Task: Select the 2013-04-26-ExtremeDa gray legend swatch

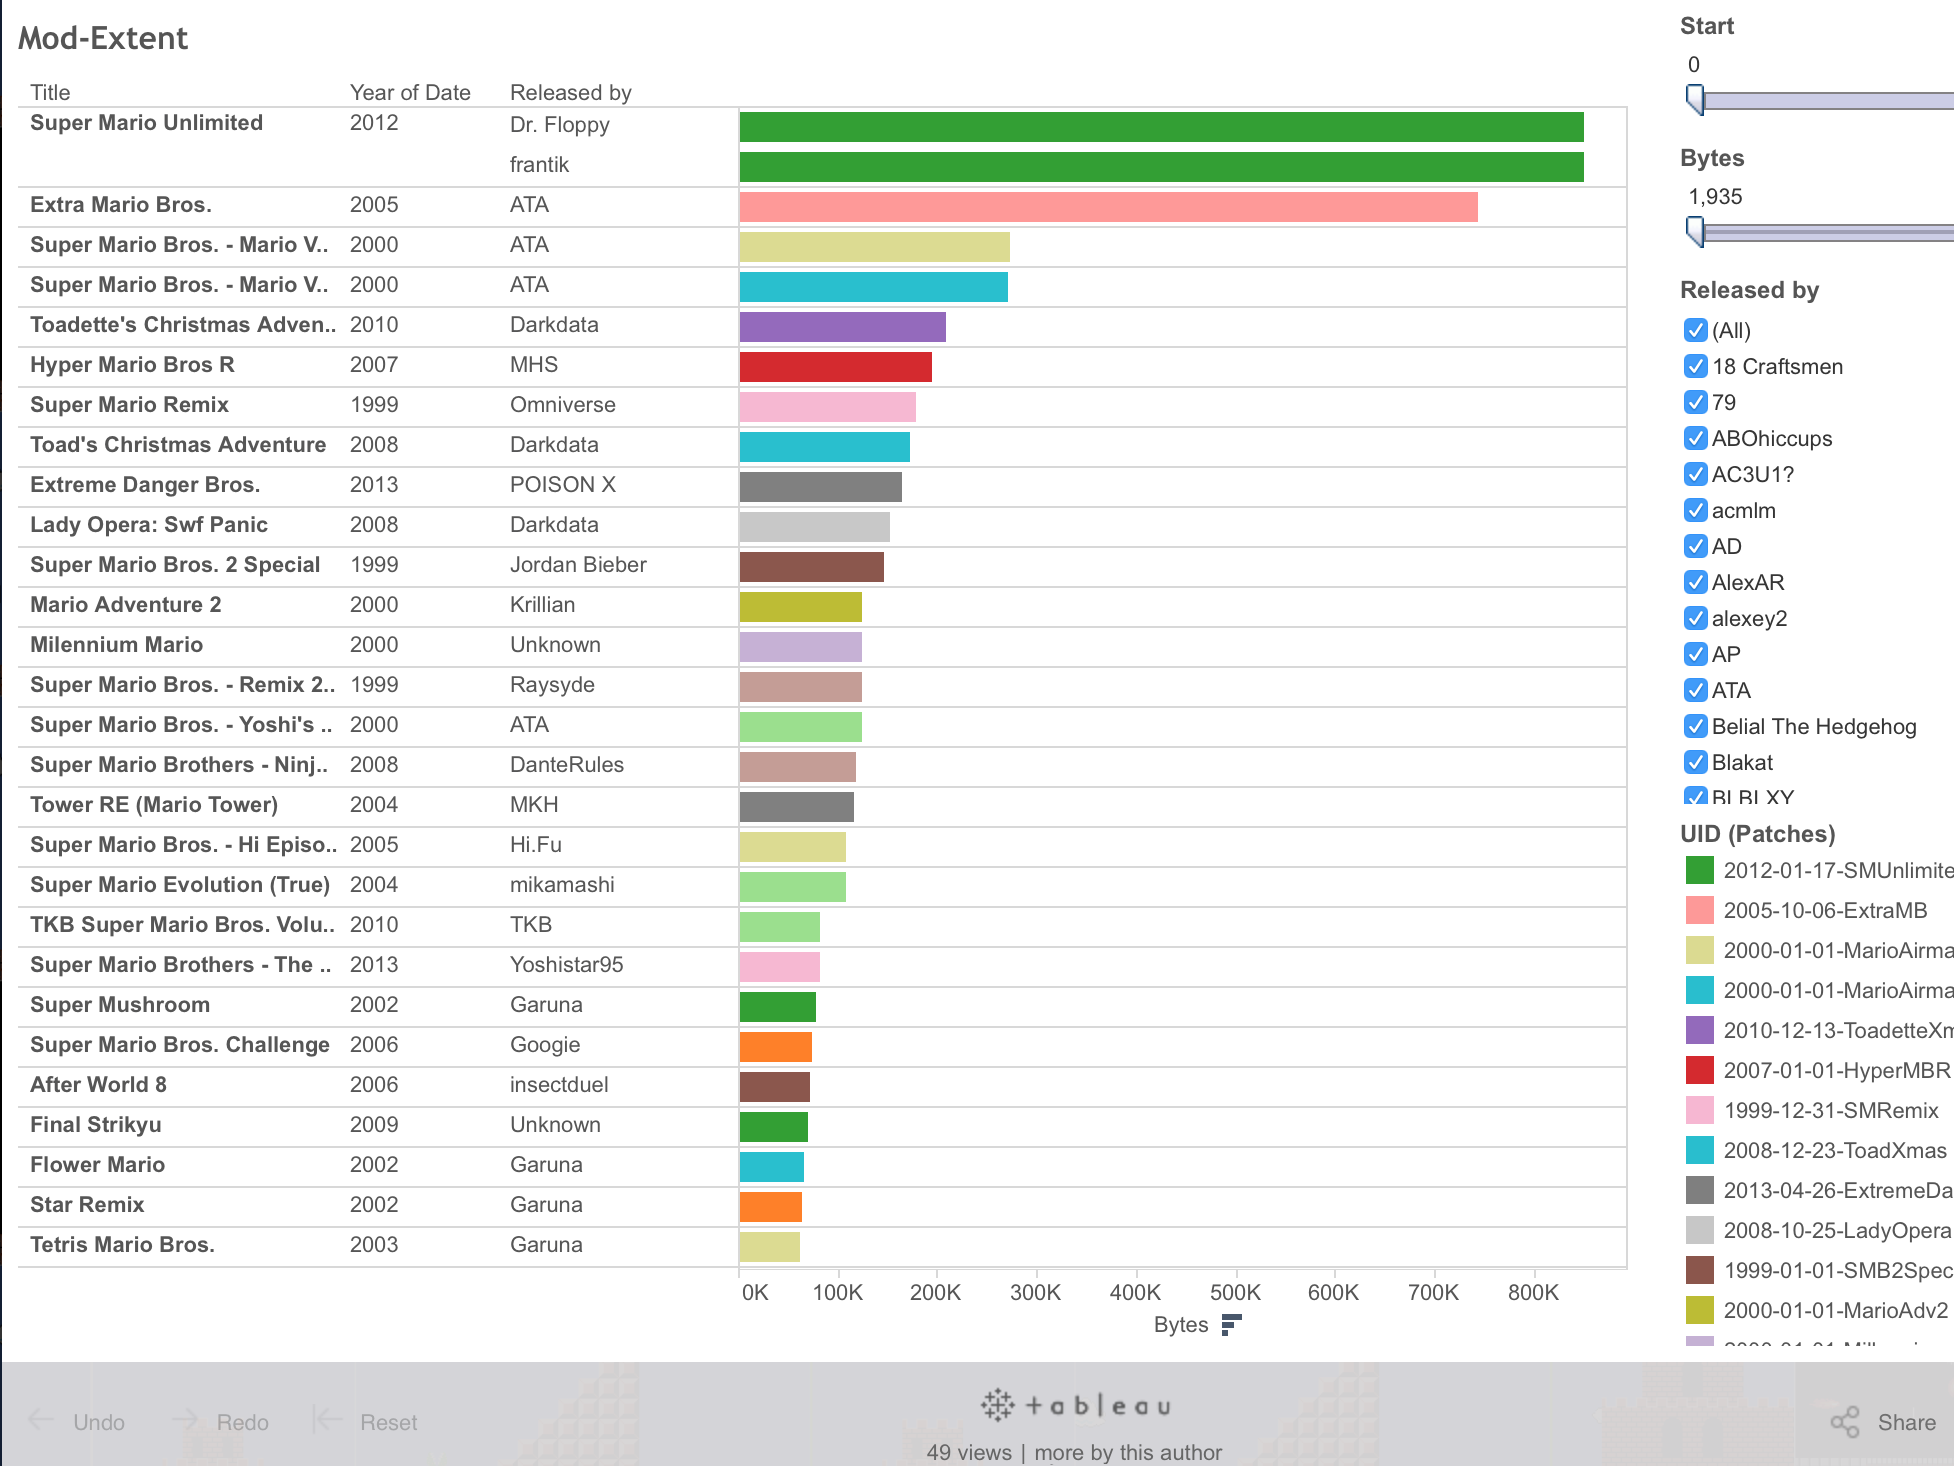Action: (1700, 1190)
